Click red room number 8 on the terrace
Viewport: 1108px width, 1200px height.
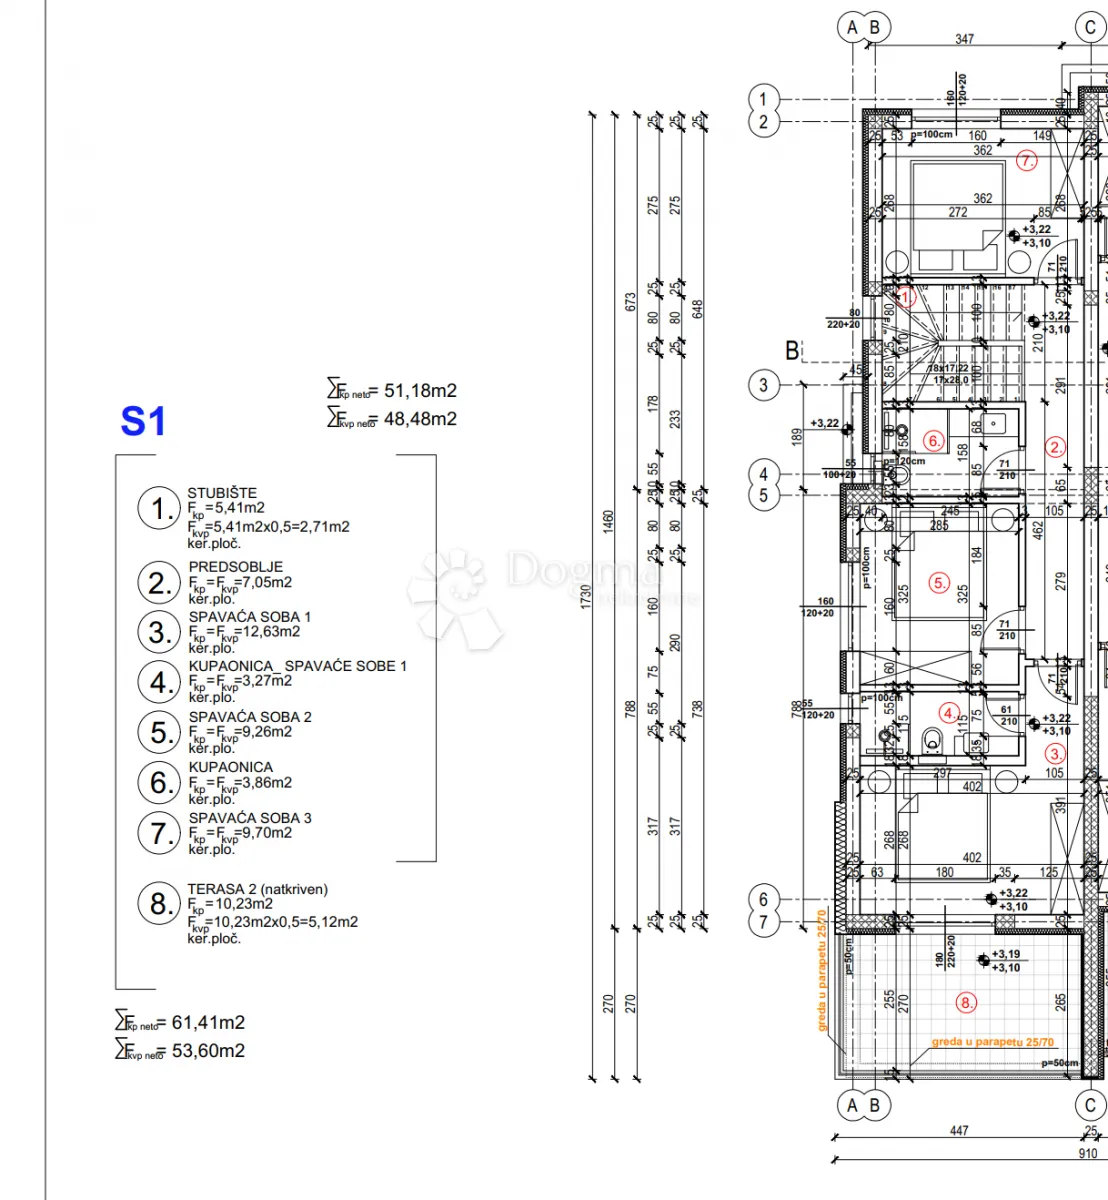[x=966, y=1002]
